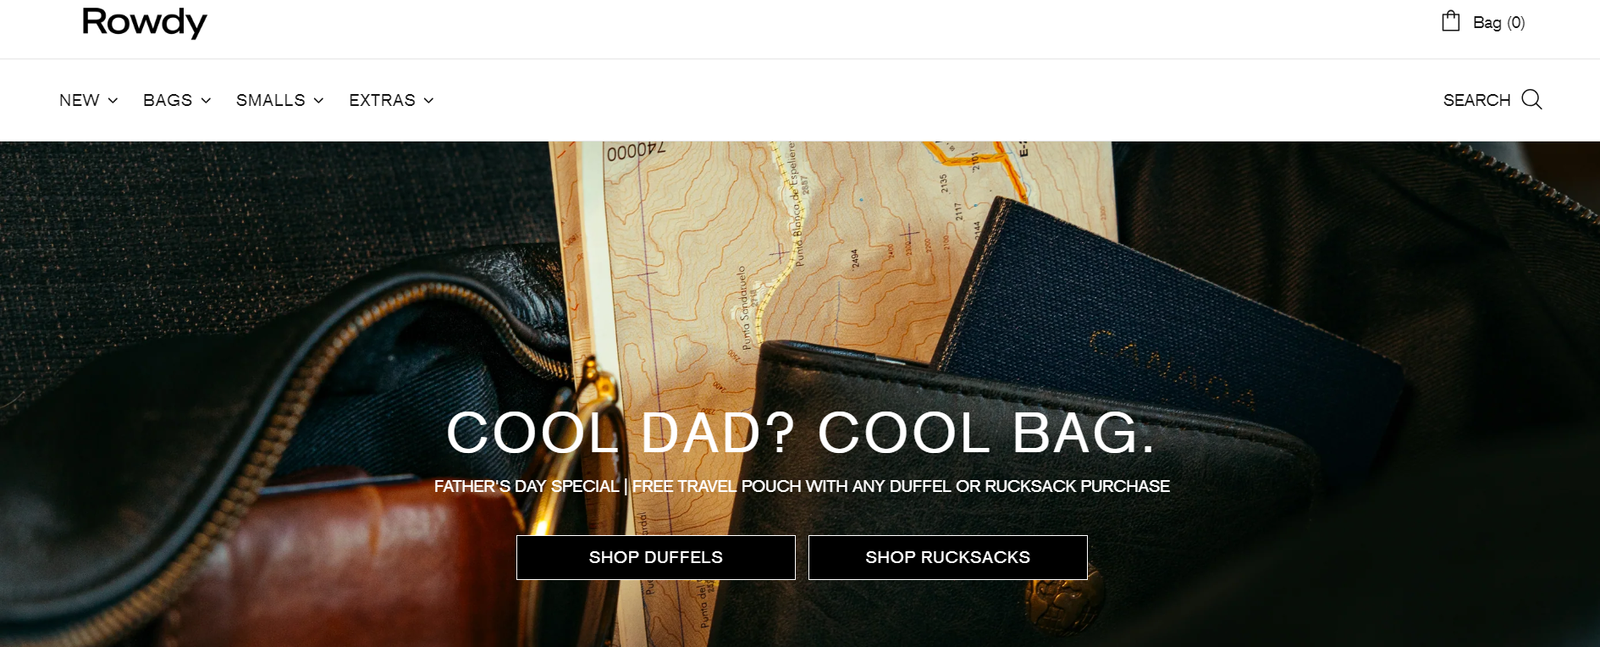Viewport: 1600px width, 647px height.
Task: Click the search magnifying glass icon
Action: pyautogui.click(x=1532, y=99)
